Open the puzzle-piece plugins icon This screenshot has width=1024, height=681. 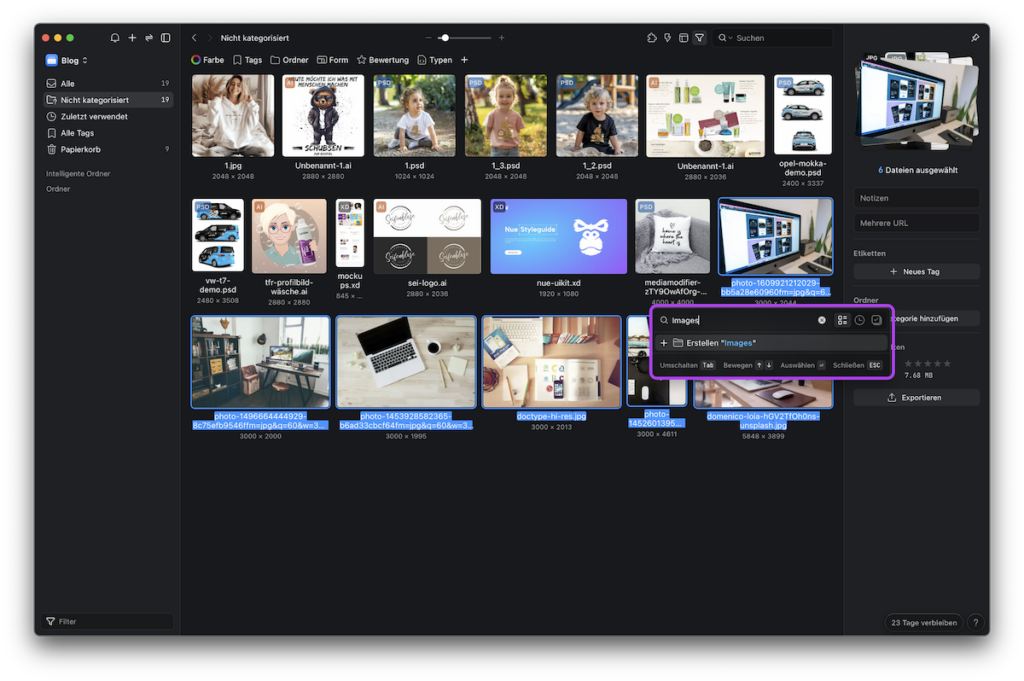click(x=652, y=38)
